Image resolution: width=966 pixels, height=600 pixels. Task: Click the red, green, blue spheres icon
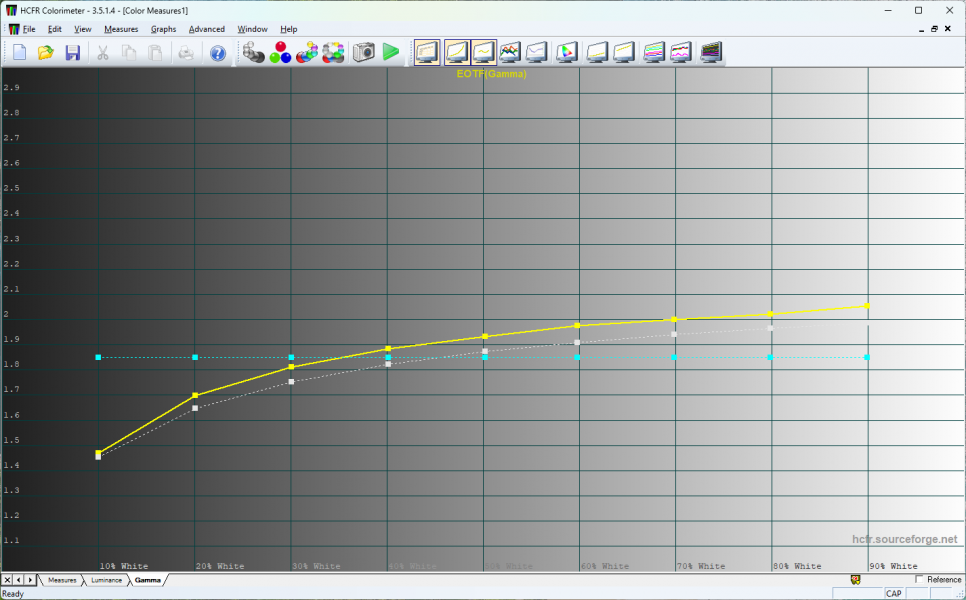click(280, 52)
